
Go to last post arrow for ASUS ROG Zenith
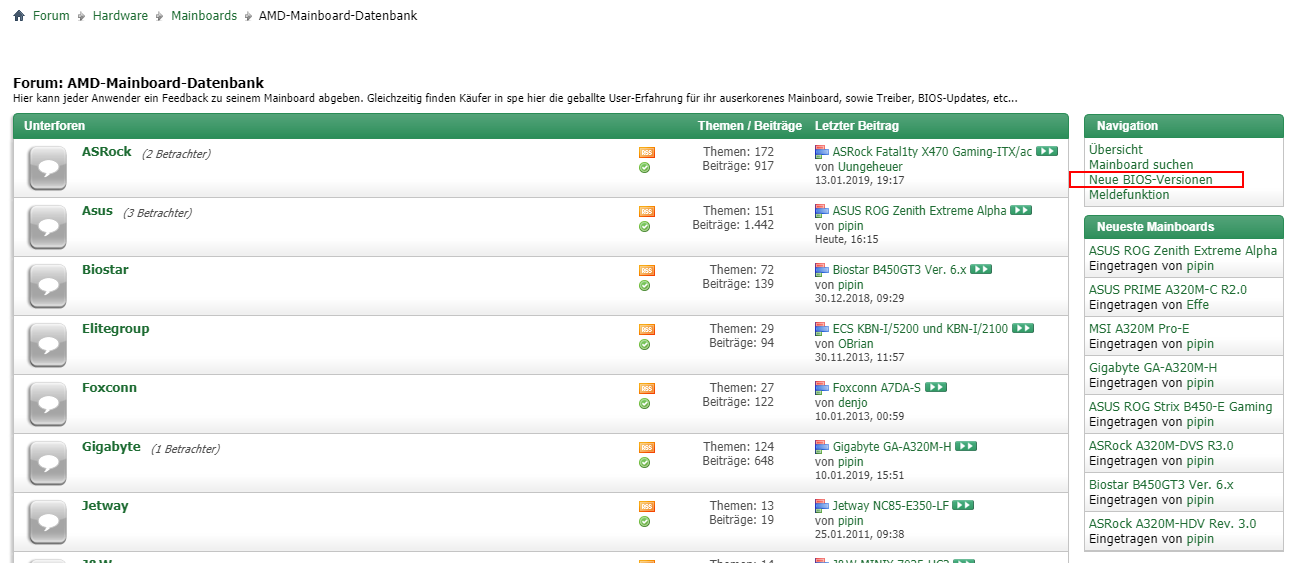(1021, 211)
